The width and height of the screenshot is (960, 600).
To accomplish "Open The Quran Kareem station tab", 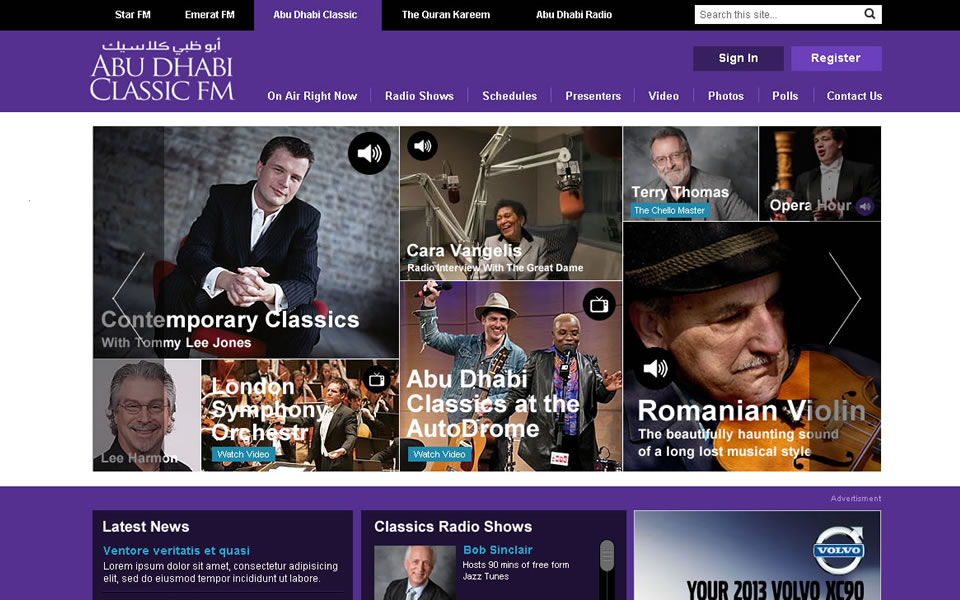I will tap(446, 15).
